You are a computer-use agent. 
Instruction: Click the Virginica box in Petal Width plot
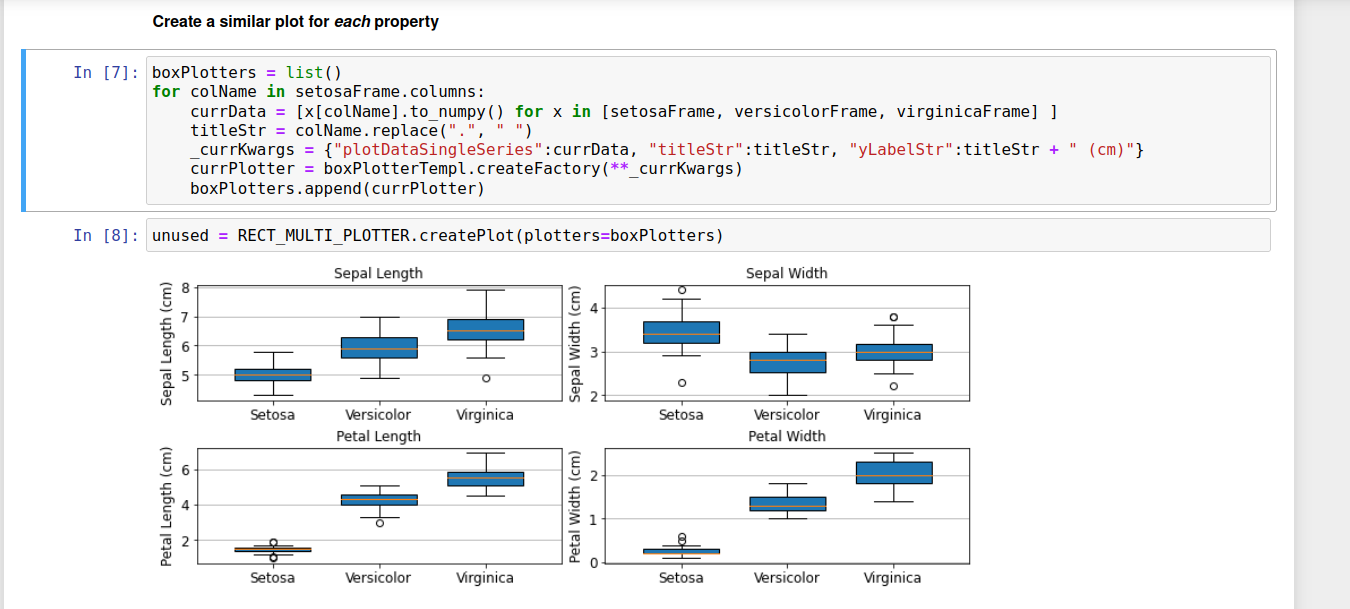coord(892,473)
